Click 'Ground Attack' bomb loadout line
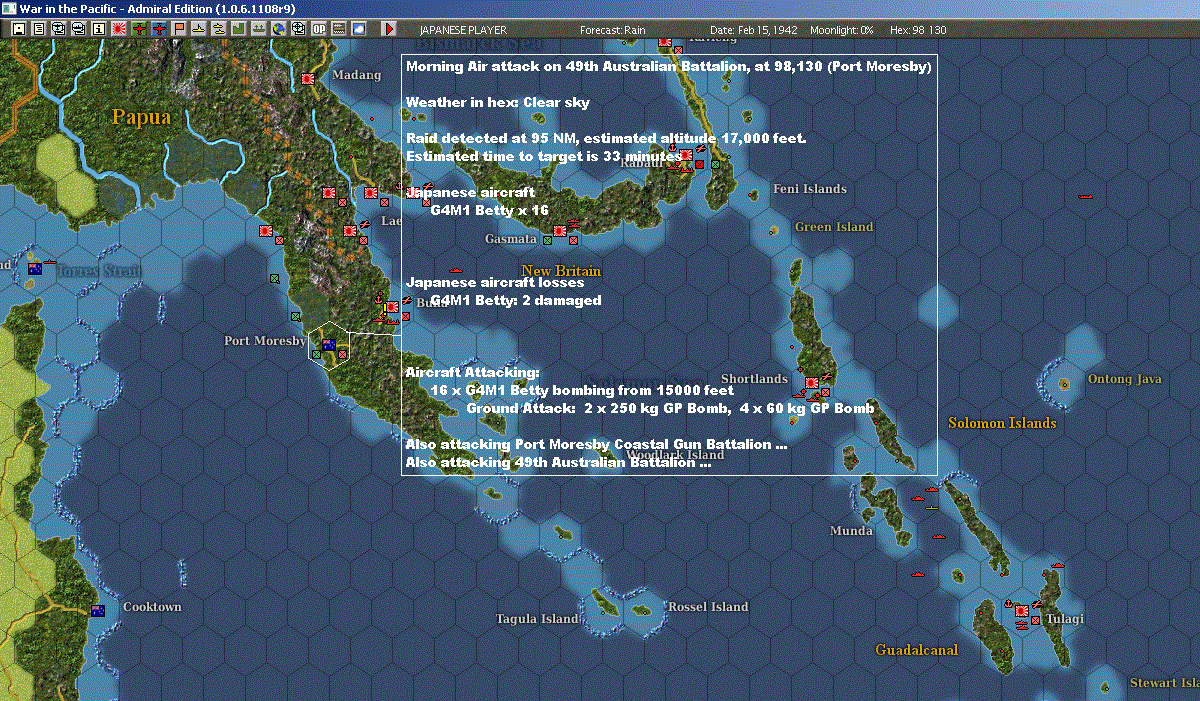This screenshot has width=1200, height=701. click(670, 408)
